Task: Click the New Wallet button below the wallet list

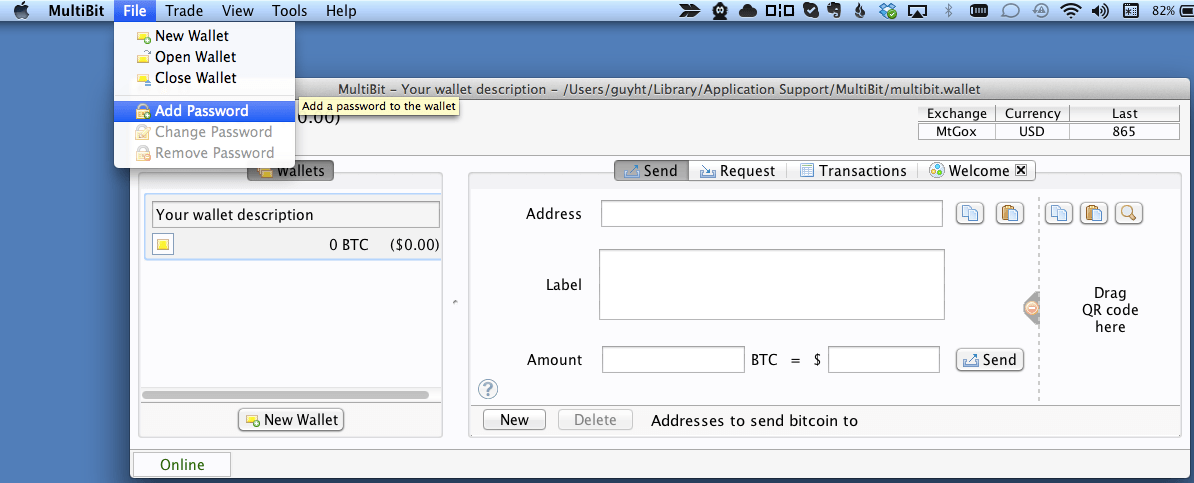Action: tap(292, 420)
